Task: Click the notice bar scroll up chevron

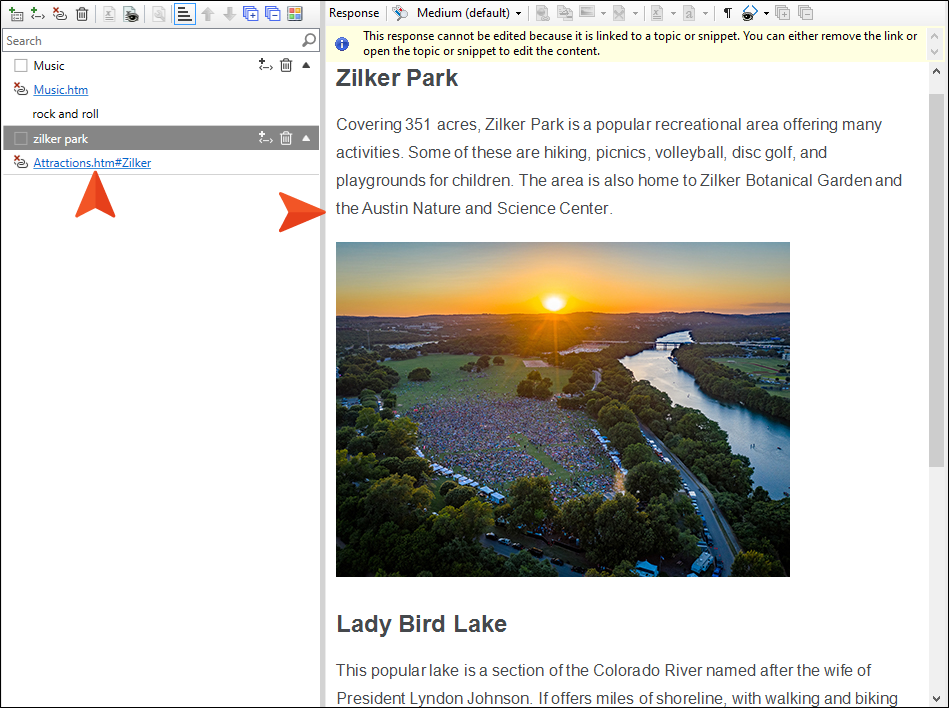Action: pyautogui.click(x=934, y=36)
